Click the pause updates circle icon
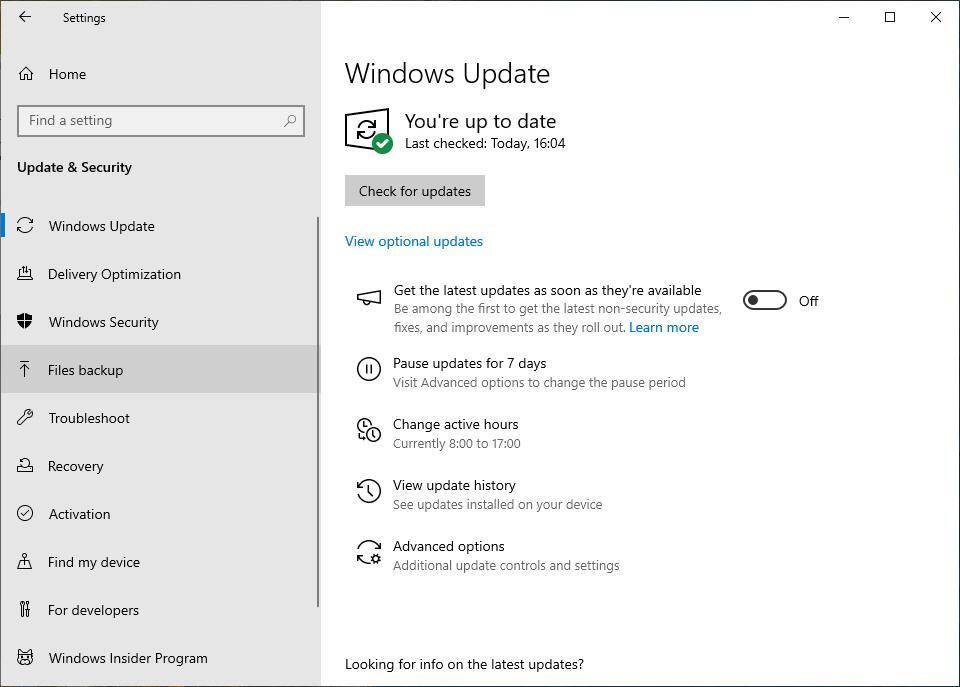Image resolution: width=960 pixels, height=687 pixels. click(369, 369)
